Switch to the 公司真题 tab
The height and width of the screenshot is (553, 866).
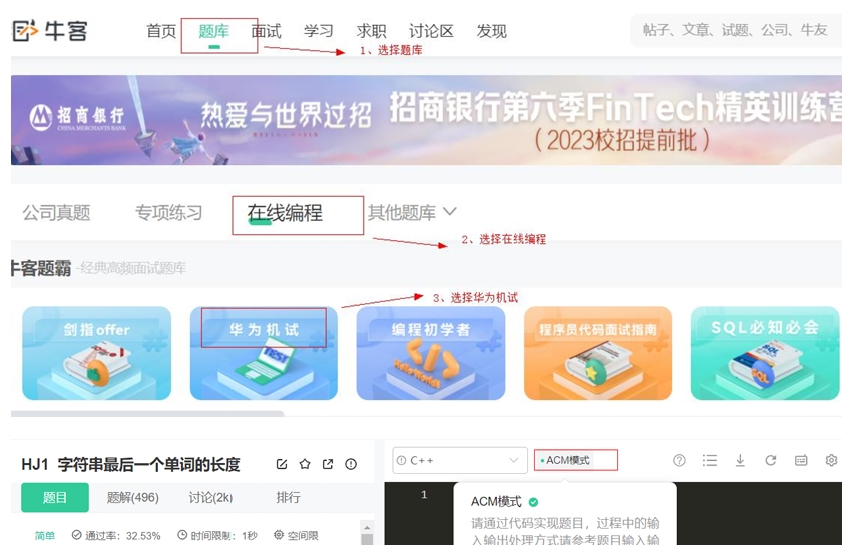click(x=56, y=213)
